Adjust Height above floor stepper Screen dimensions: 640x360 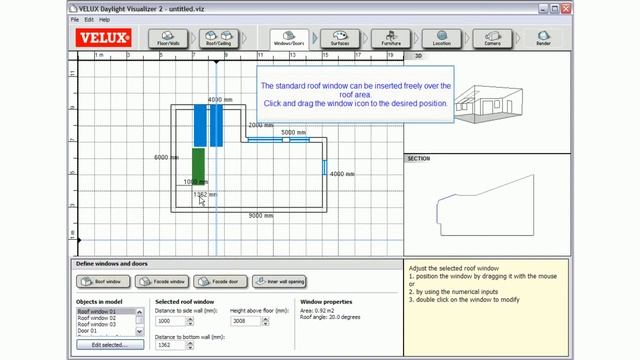(x=266, y=321)
